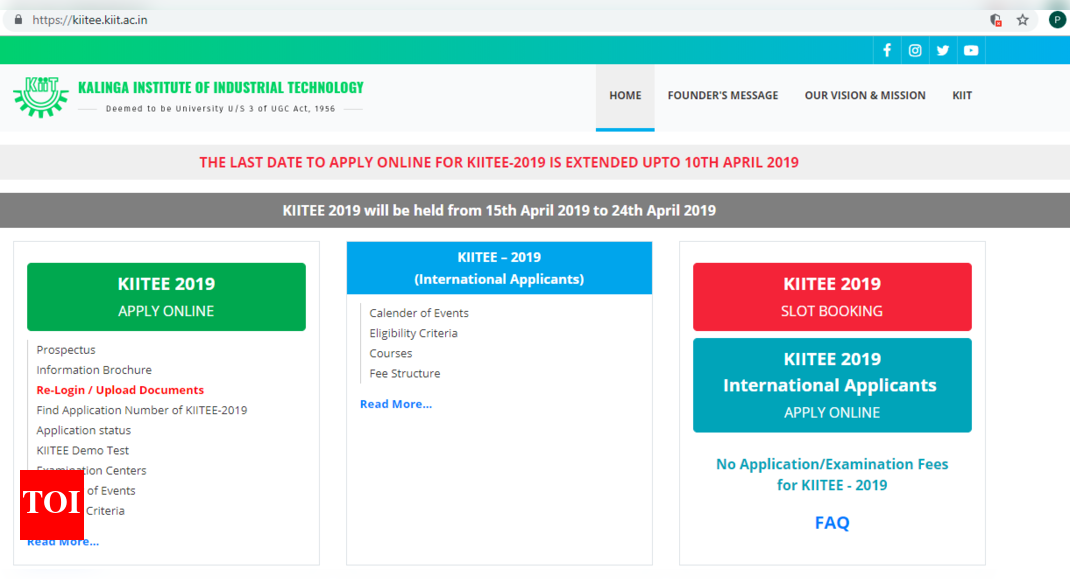Open the FAQ link

point(832,522)
